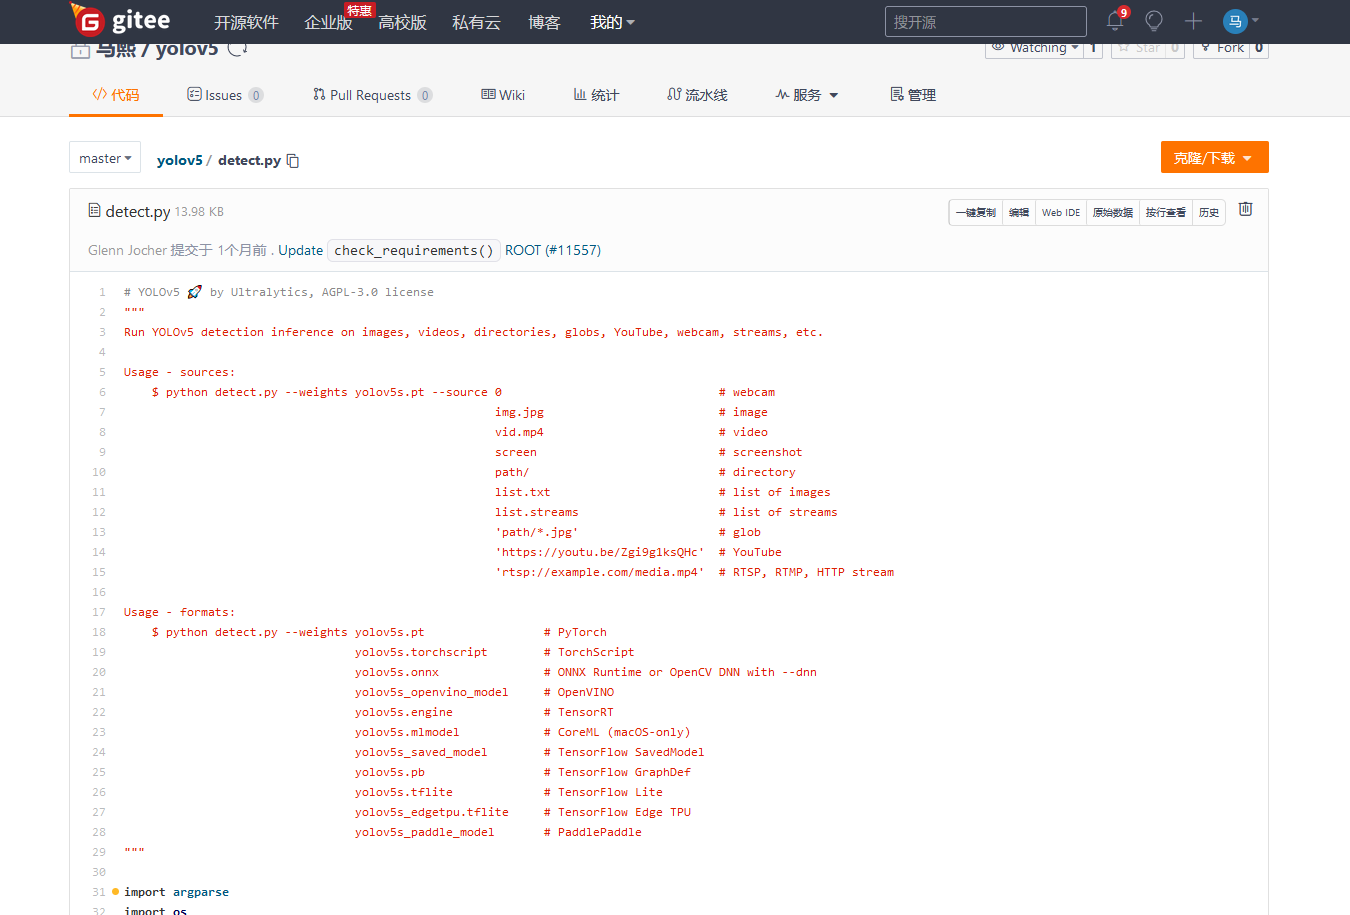Click the Fork button
Viewport: 1350px width, 915px height.
point(1222,48)
